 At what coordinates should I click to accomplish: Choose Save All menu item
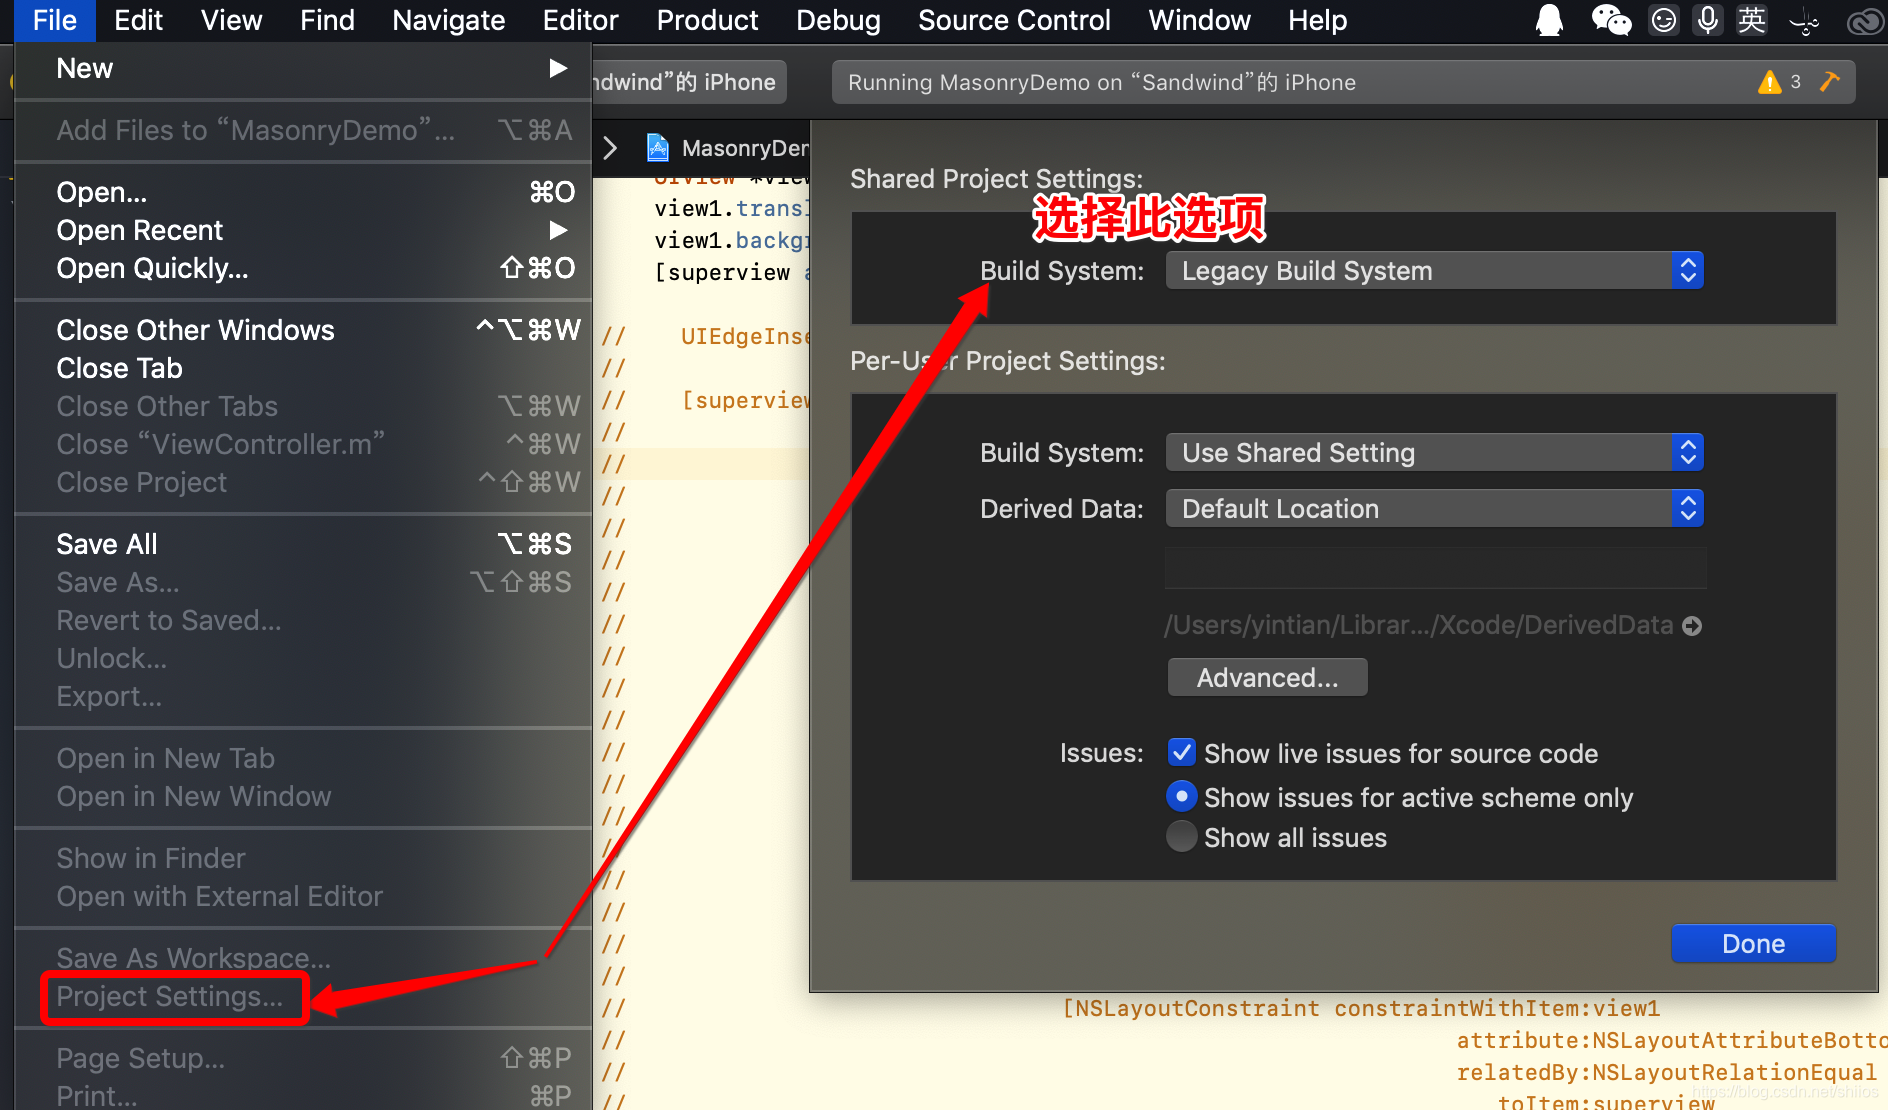[x=304, y=544]
